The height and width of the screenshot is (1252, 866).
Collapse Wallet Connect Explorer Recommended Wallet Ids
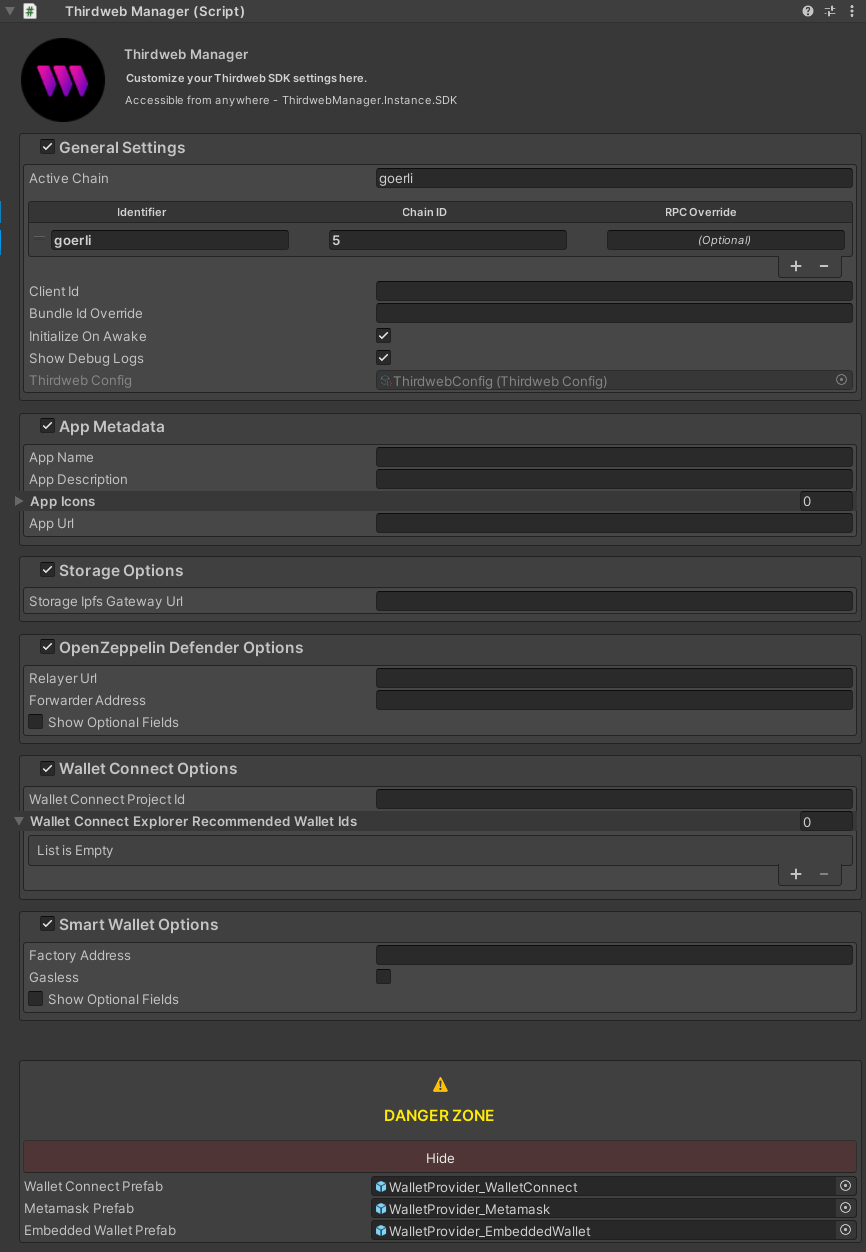(18, 821)
